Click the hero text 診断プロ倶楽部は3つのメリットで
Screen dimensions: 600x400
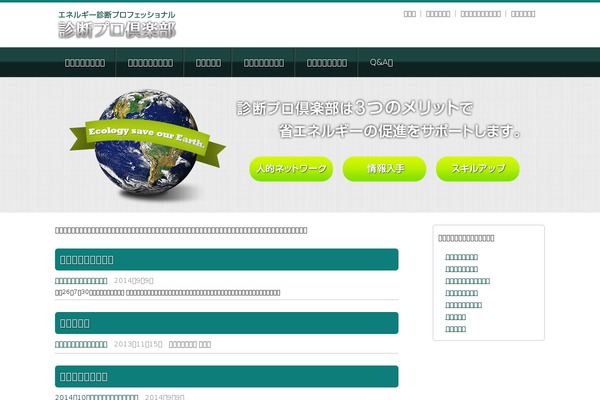click(355, 108)
